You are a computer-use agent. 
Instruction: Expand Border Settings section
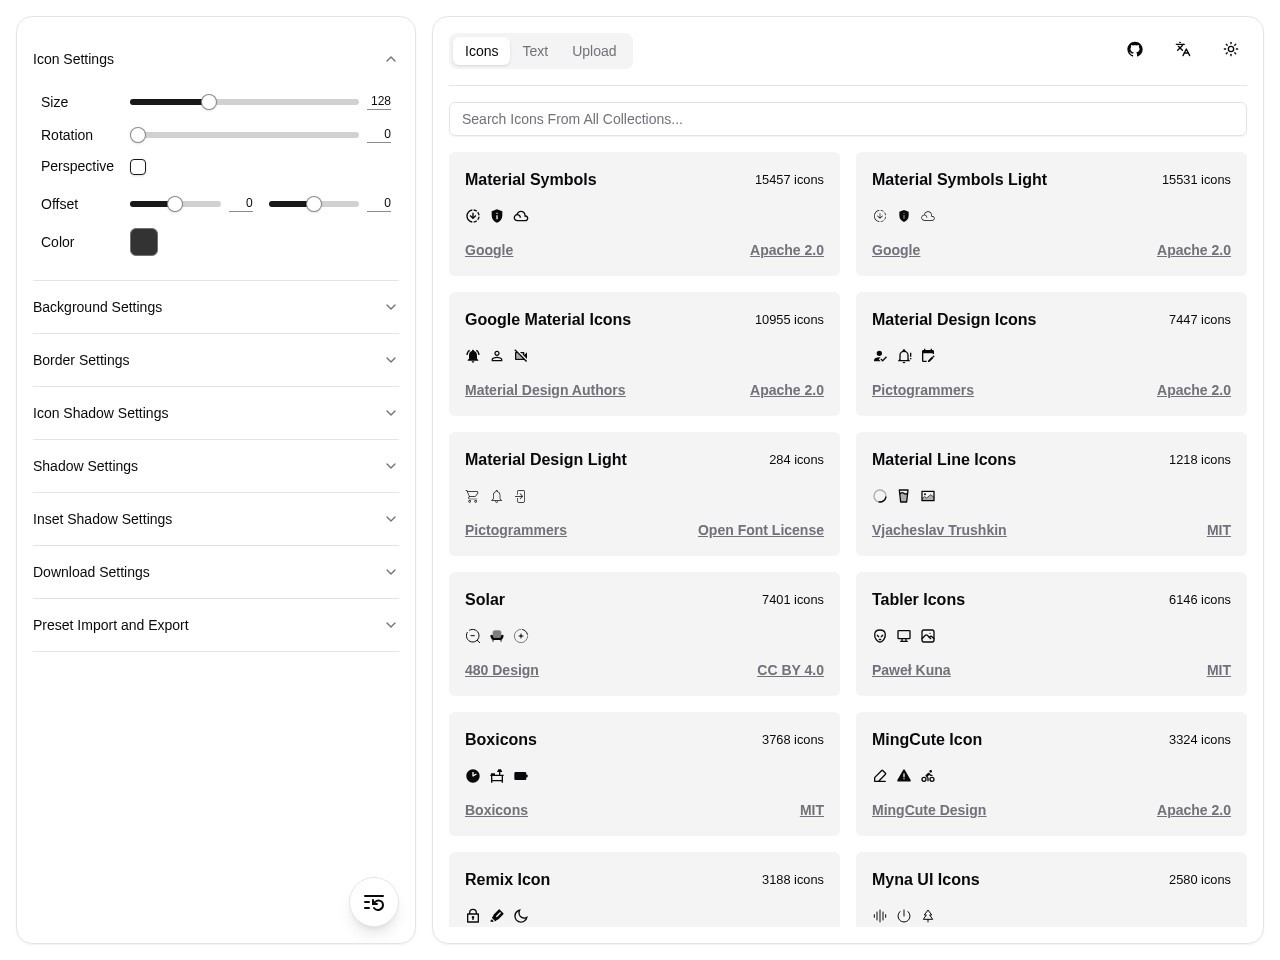click(216, 360)
